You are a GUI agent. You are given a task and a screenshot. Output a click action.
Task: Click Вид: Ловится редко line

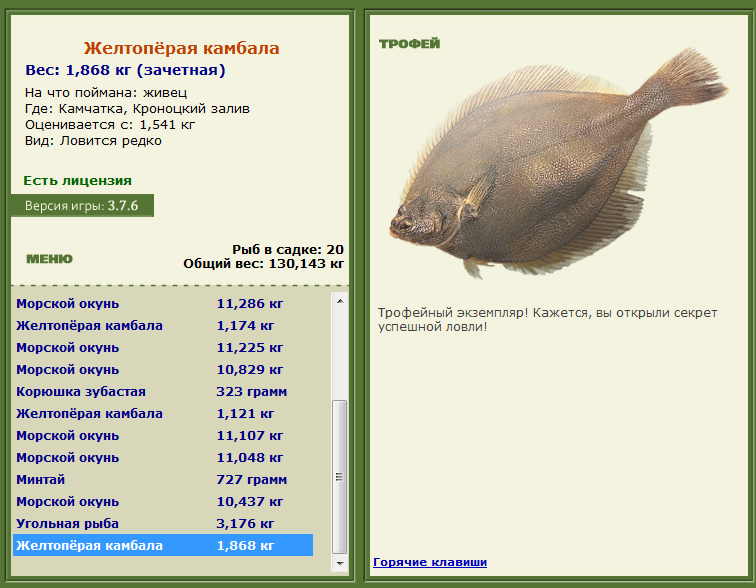point(93,141)
